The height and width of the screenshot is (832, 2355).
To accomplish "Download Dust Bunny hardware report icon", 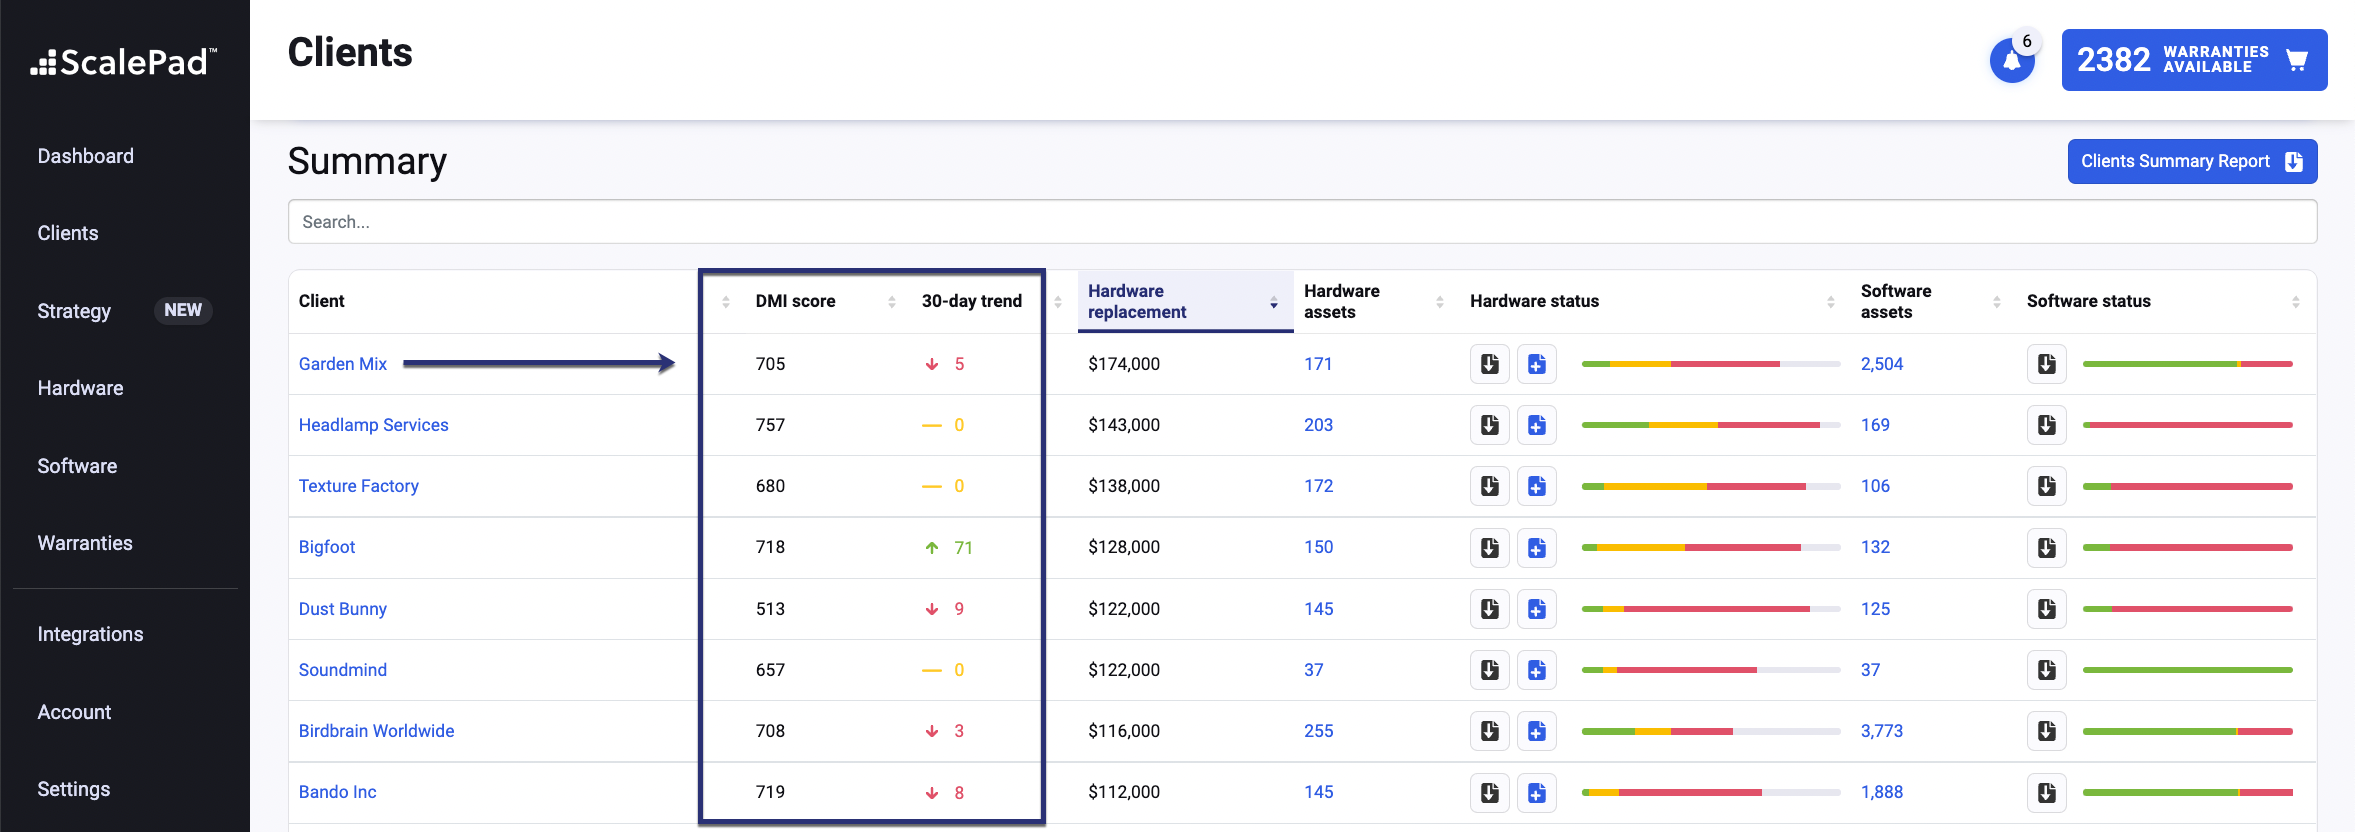I will pyautogui.click(x=1489, y=609).
